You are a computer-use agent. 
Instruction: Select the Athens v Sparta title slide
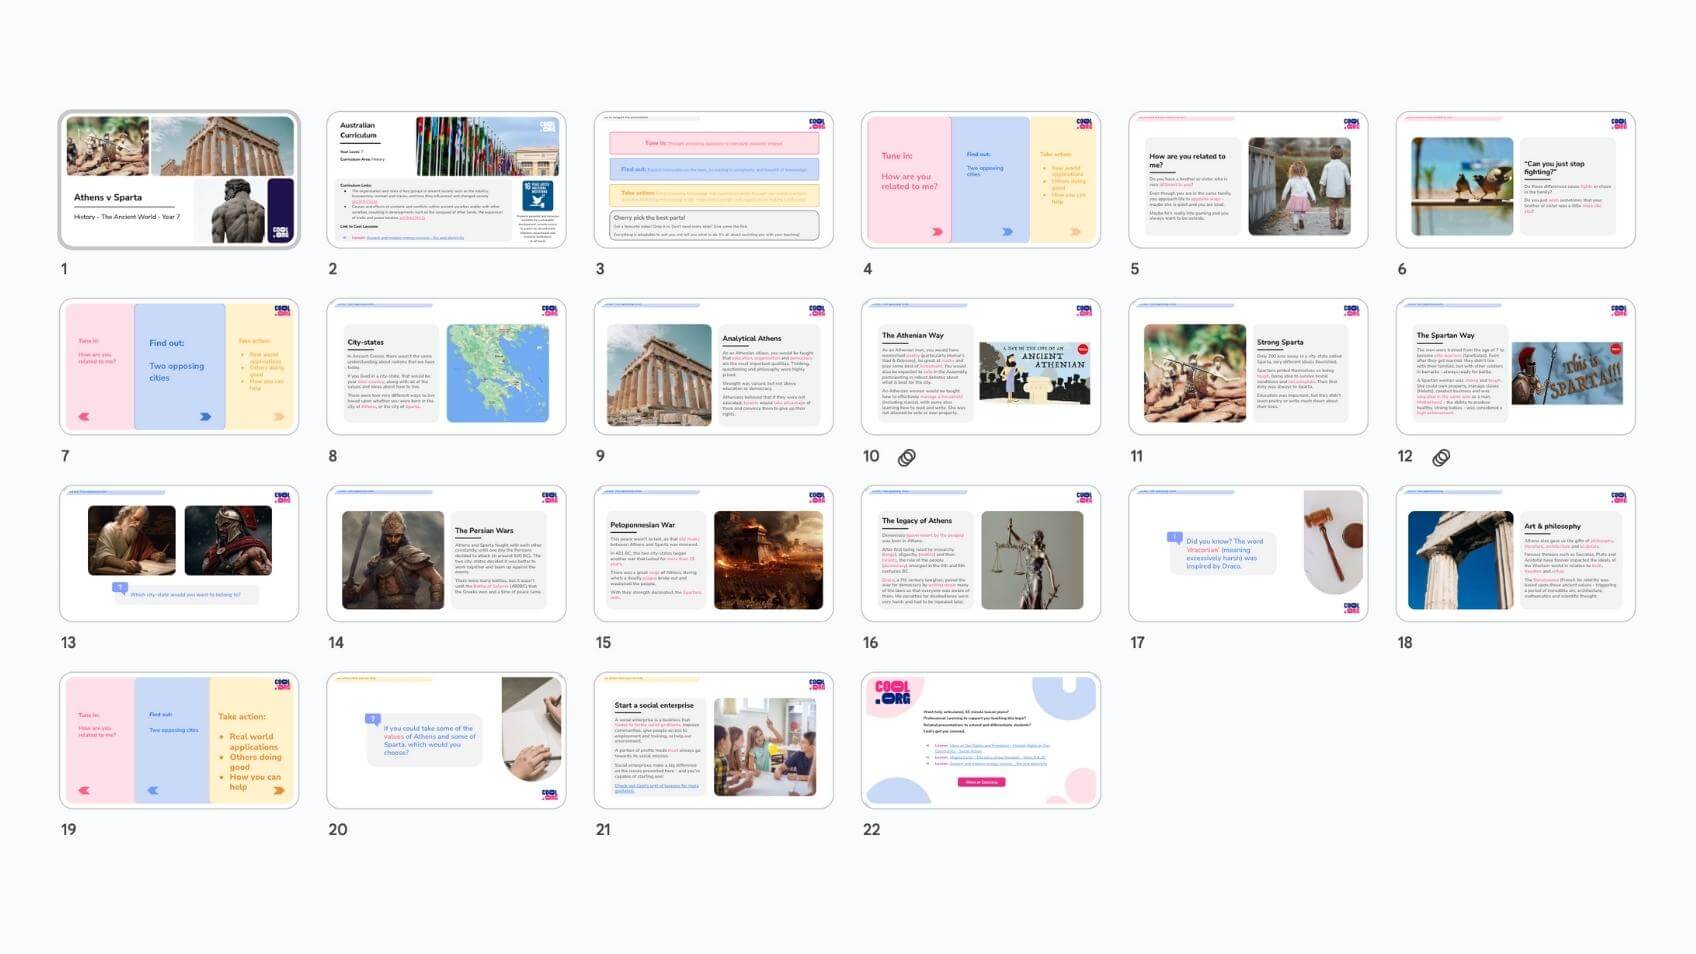(x=179, y=180)
